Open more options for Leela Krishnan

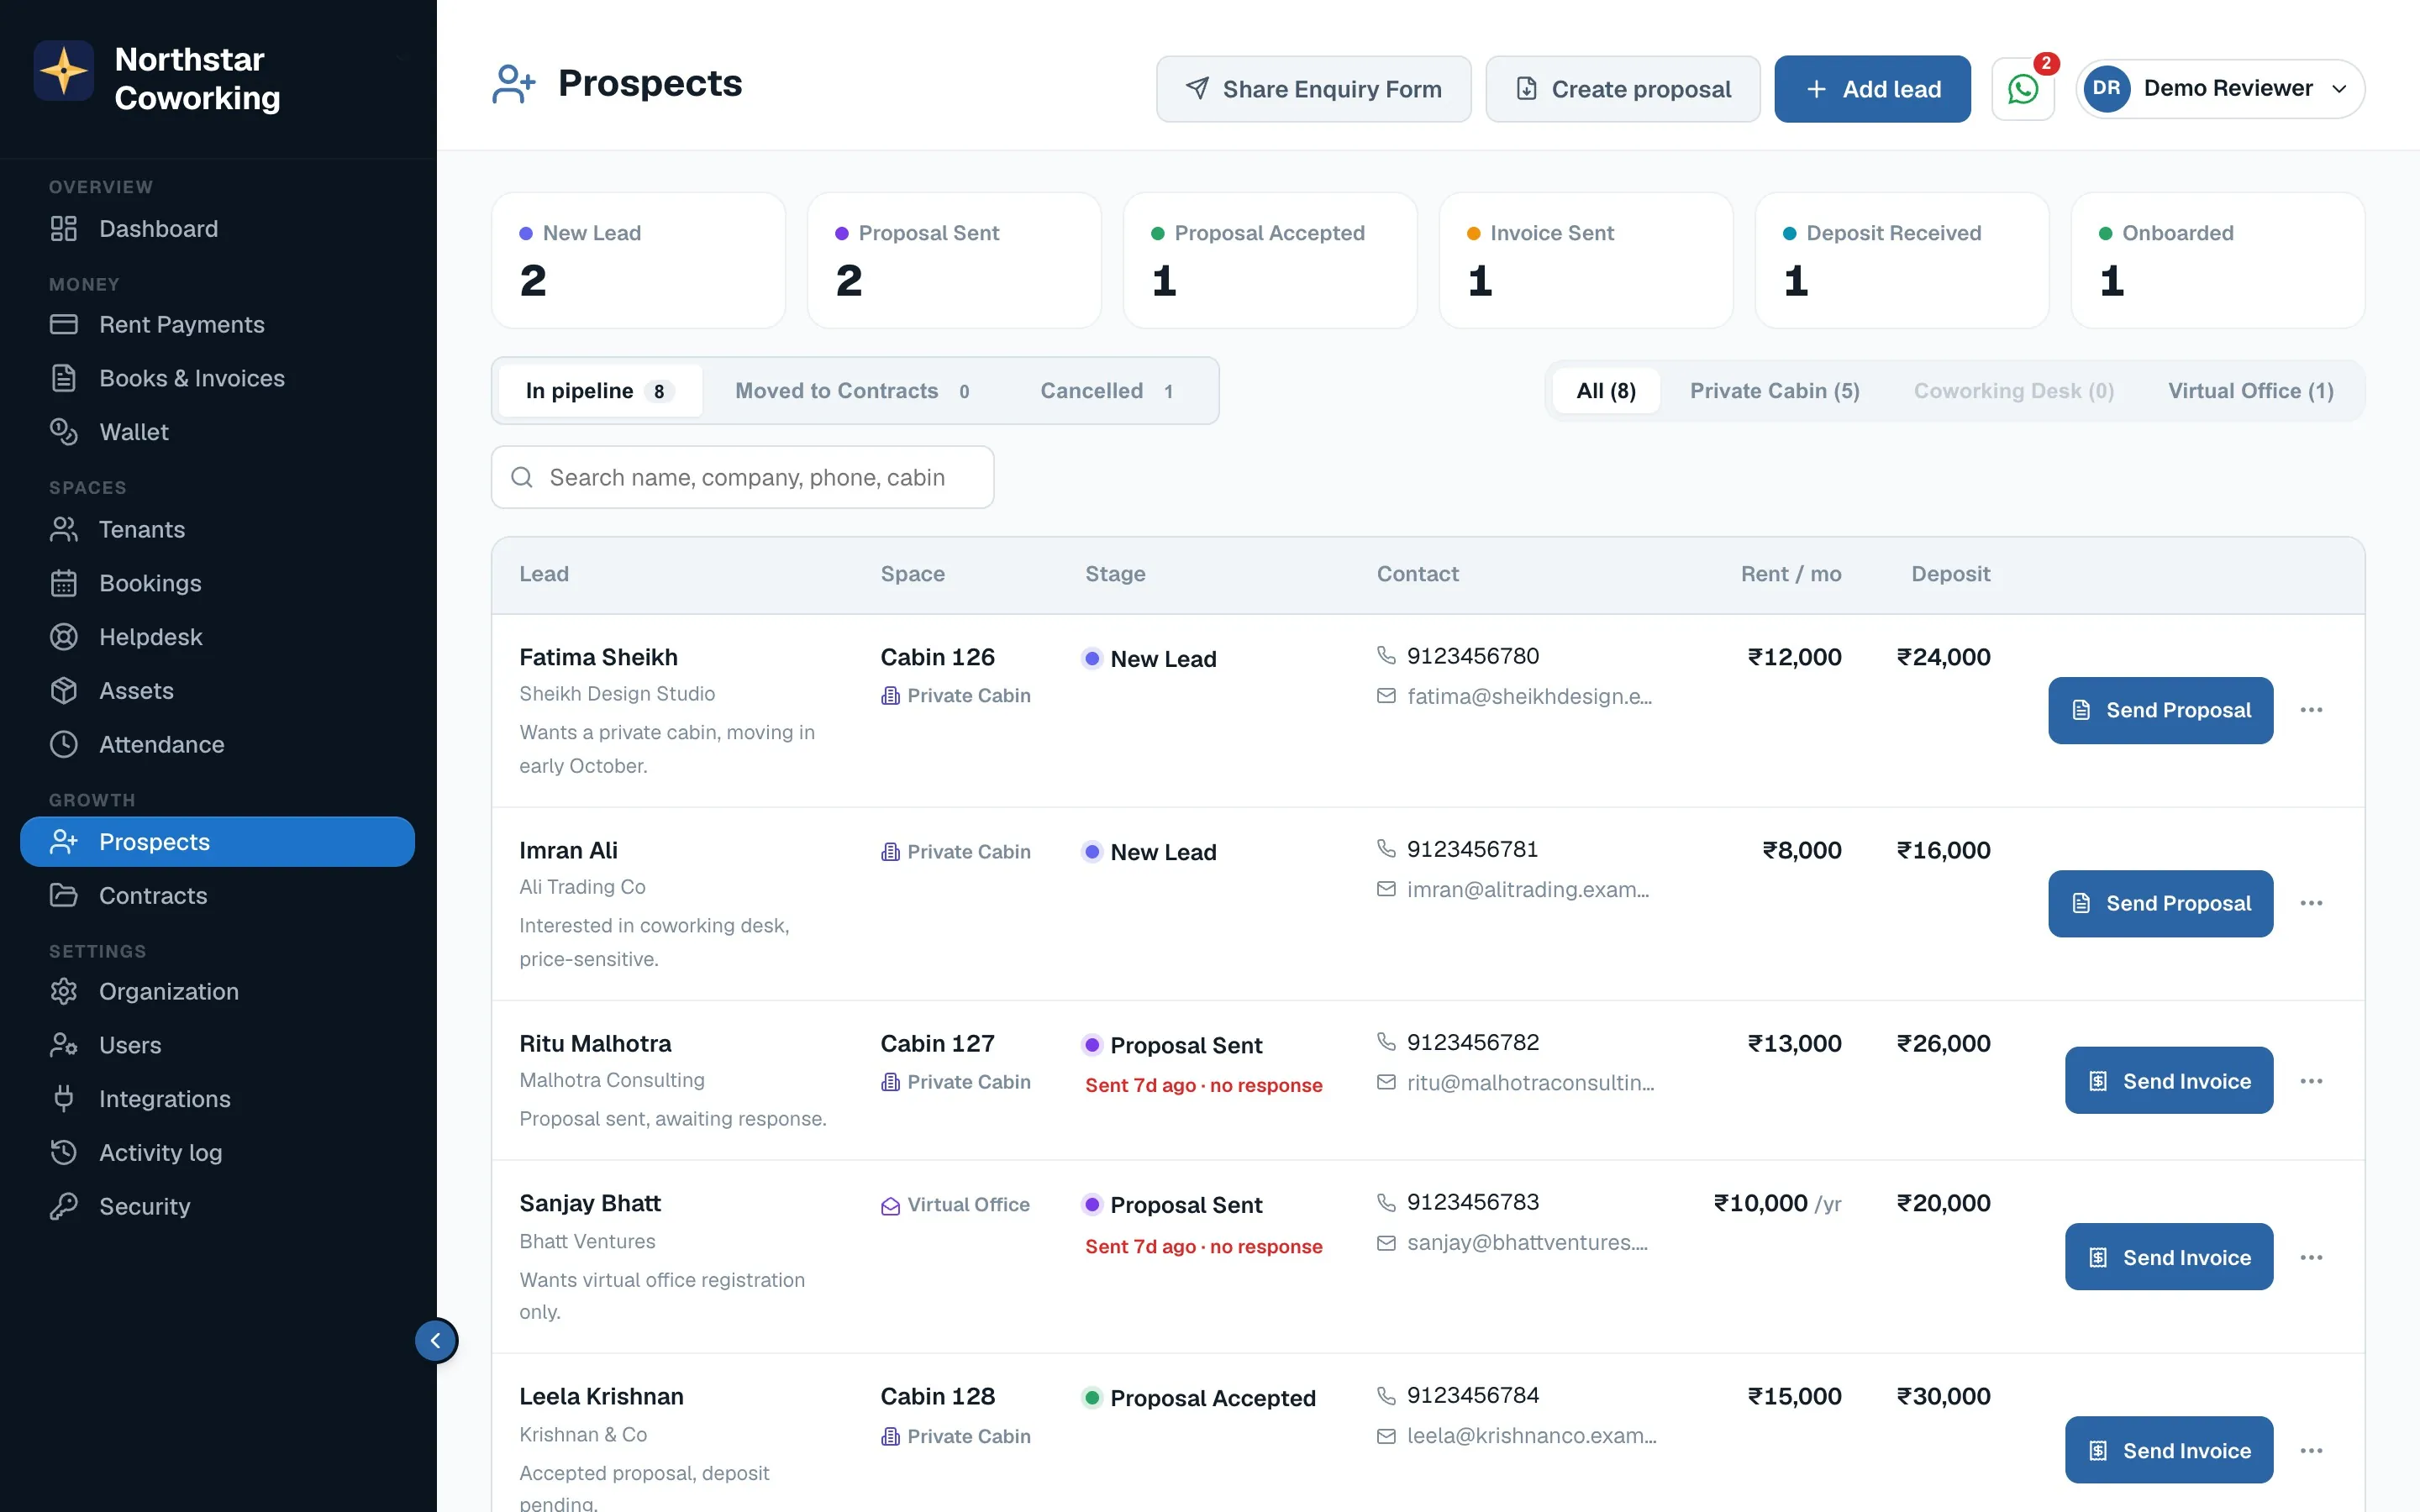[x=2311, y=1450]
